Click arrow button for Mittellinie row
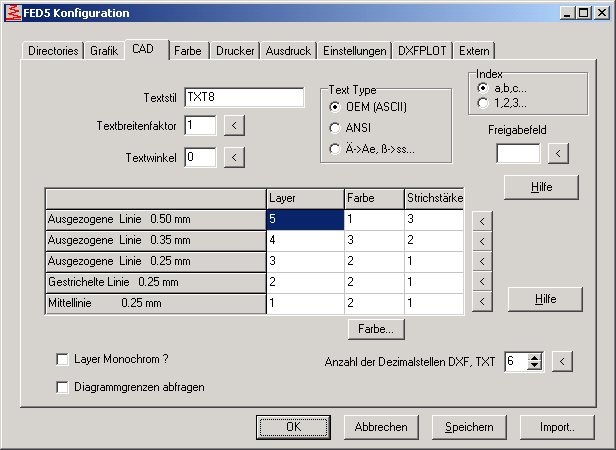The image size is (616, 450). click(482, 302)
